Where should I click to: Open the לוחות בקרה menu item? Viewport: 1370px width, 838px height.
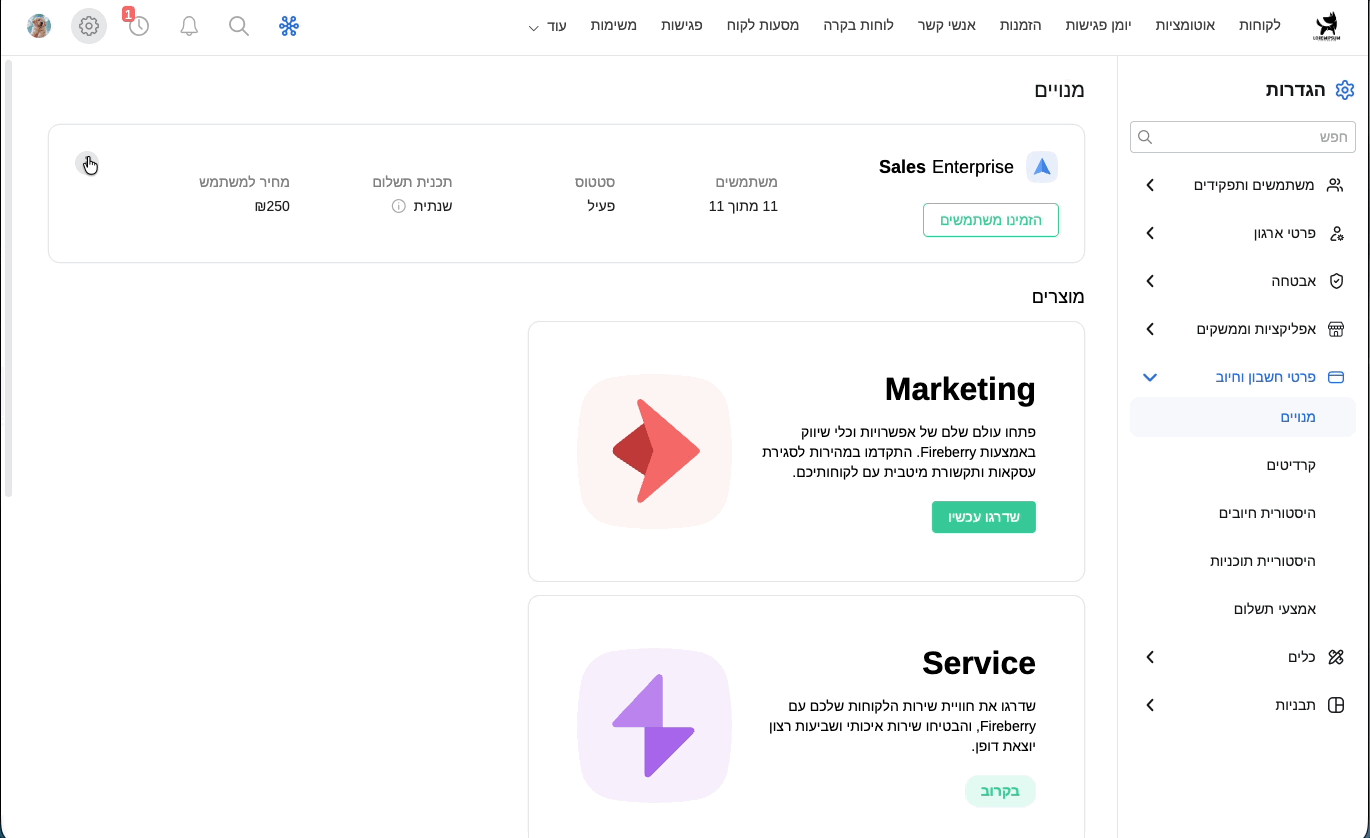point(858,25)
